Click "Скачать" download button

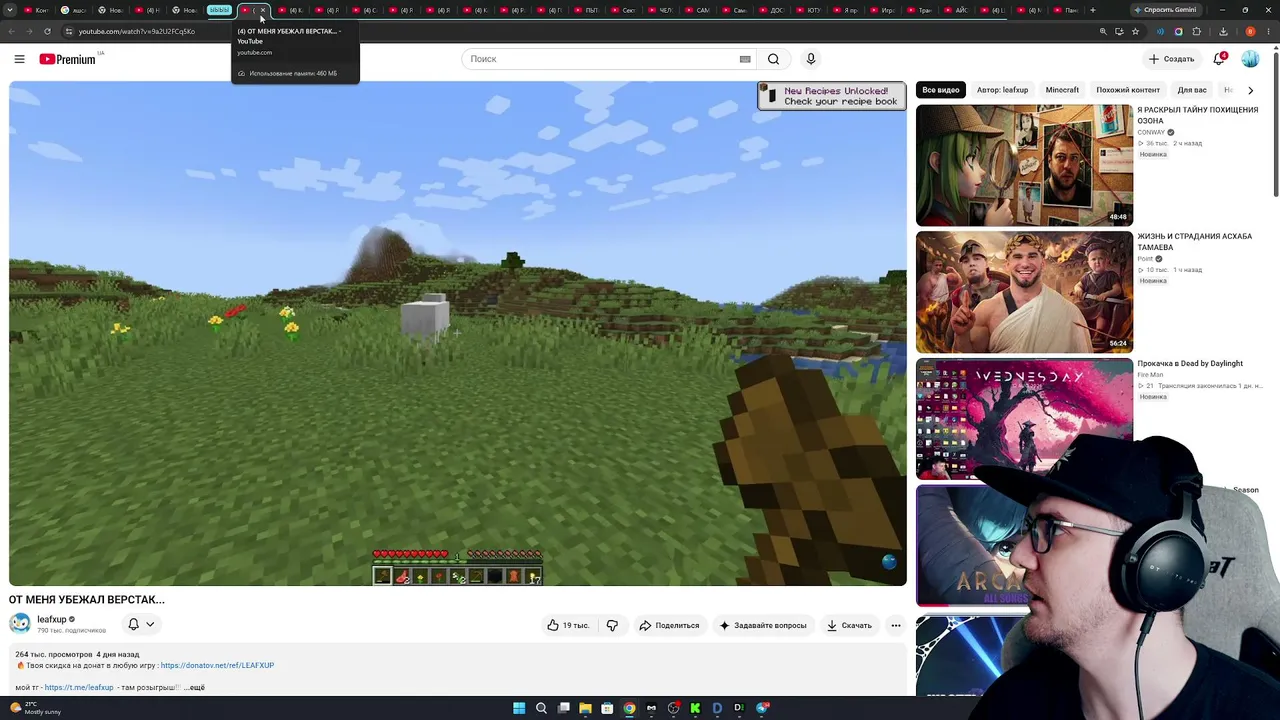(849, 625)
